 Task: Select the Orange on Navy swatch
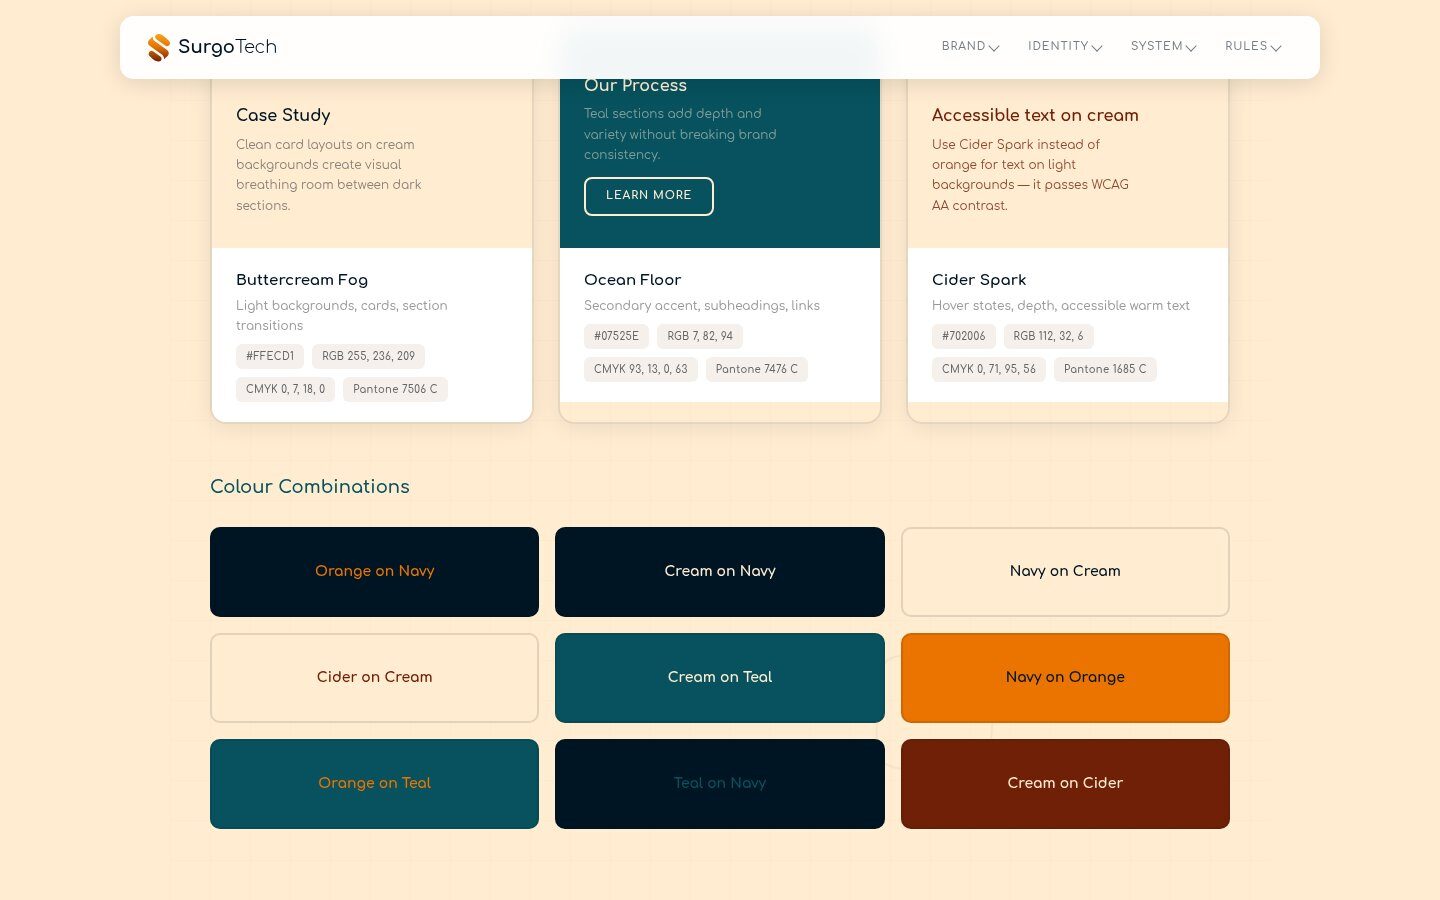click(x=374, y=572)
